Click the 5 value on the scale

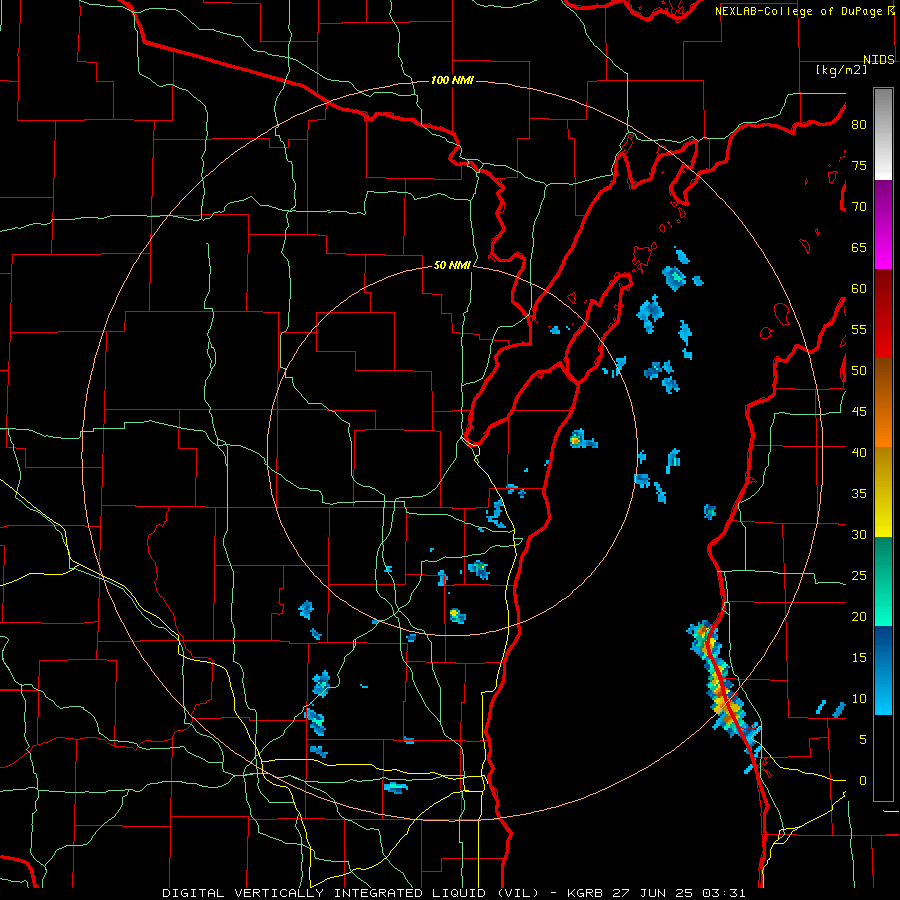(863, 740)
